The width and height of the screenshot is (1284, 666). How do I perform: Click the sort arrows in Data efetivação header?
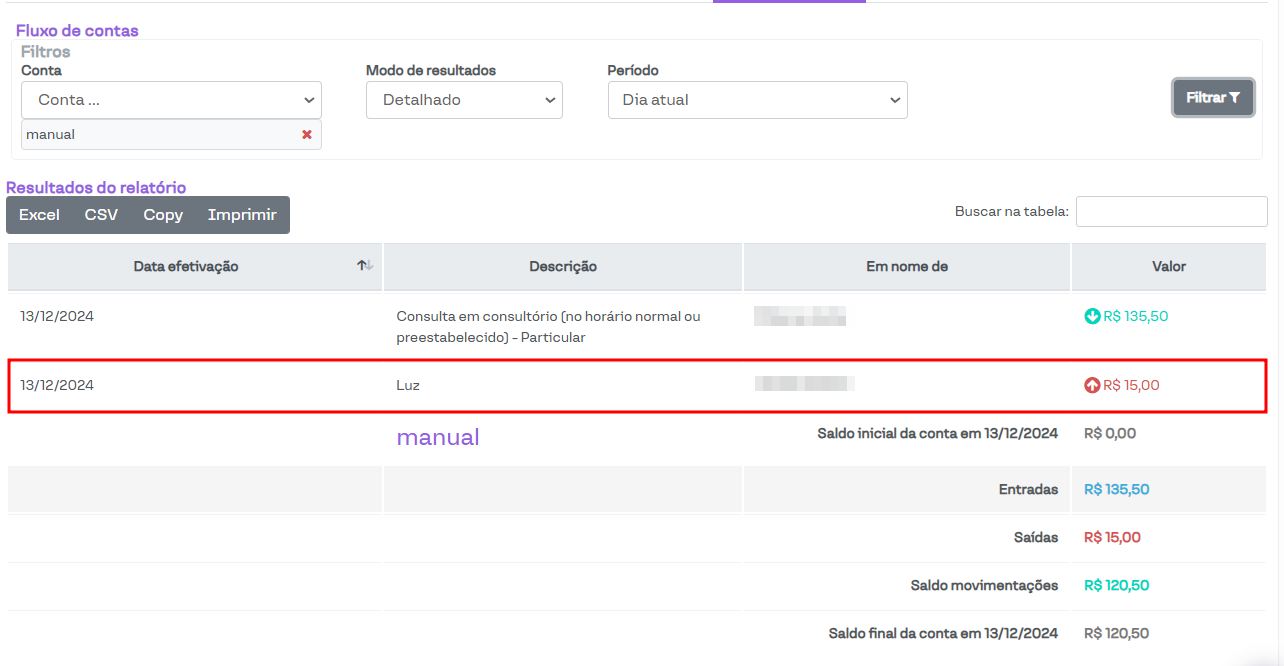365,266
